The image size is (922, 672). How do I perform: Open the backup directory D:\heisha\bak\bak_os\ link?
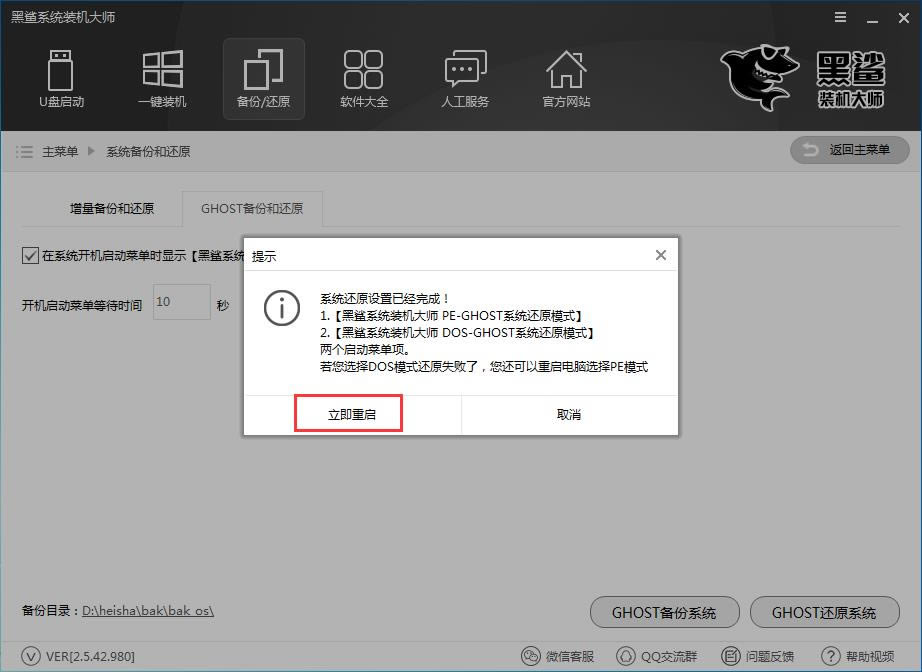click(x=148, y=611)
